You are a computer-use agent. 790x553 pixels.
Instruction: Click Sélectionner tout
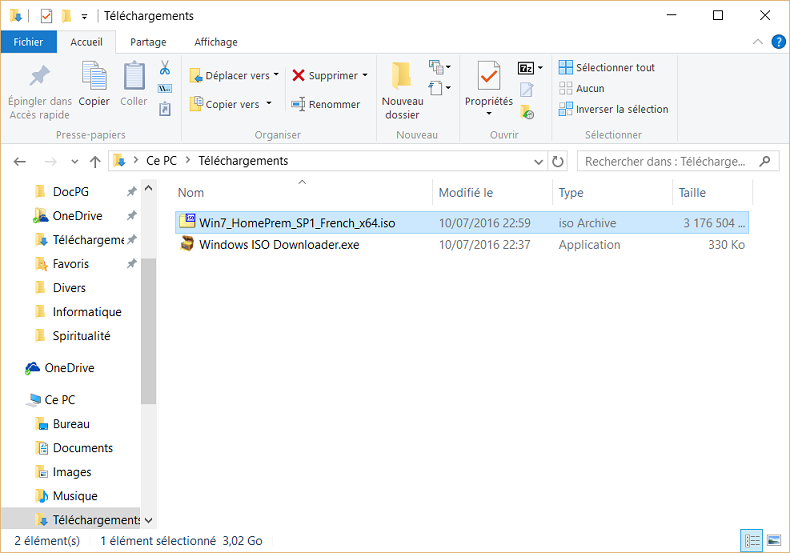coord(607,67)
